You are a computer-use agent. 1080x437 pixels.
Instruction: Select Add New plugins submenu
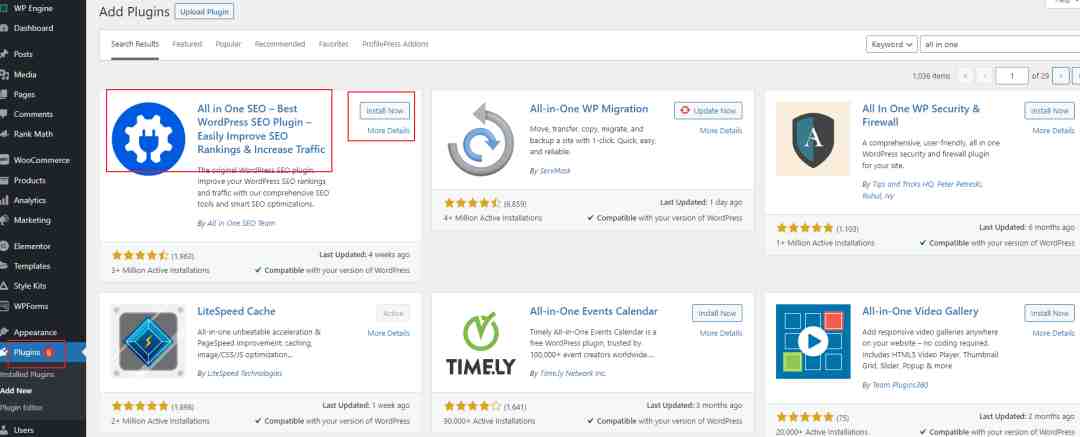17,391
